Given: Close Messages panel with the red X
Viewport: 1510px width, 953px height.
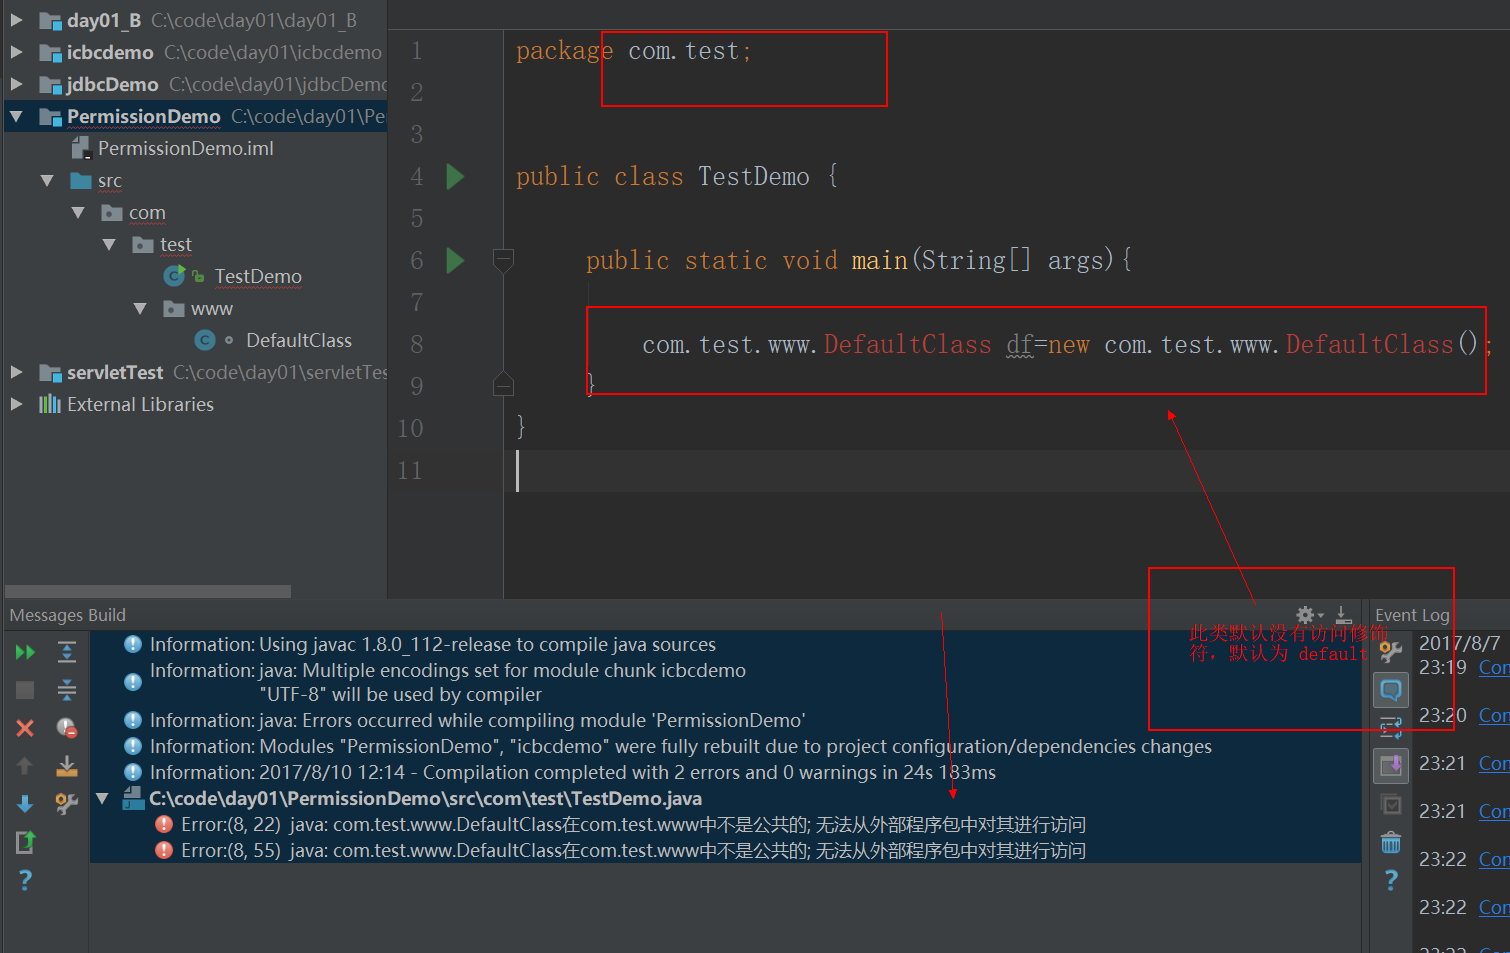Looking at the screenshot, I should pos(25,728).
